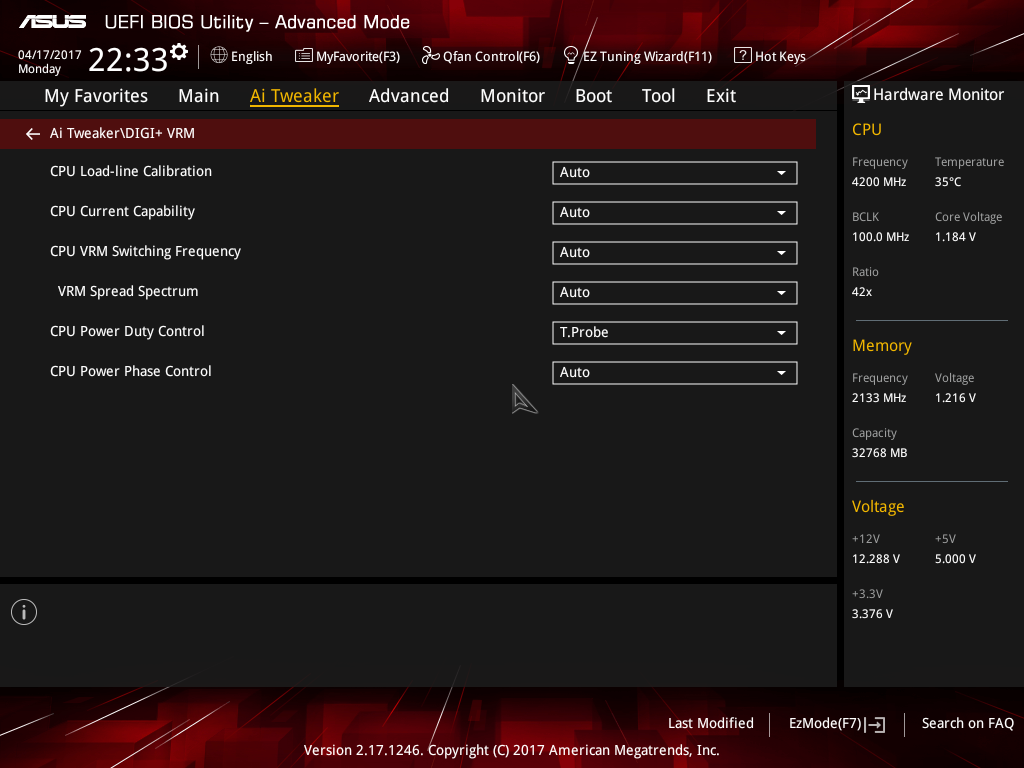
Task: Click the info circle icon
Action: coord(24,613)
